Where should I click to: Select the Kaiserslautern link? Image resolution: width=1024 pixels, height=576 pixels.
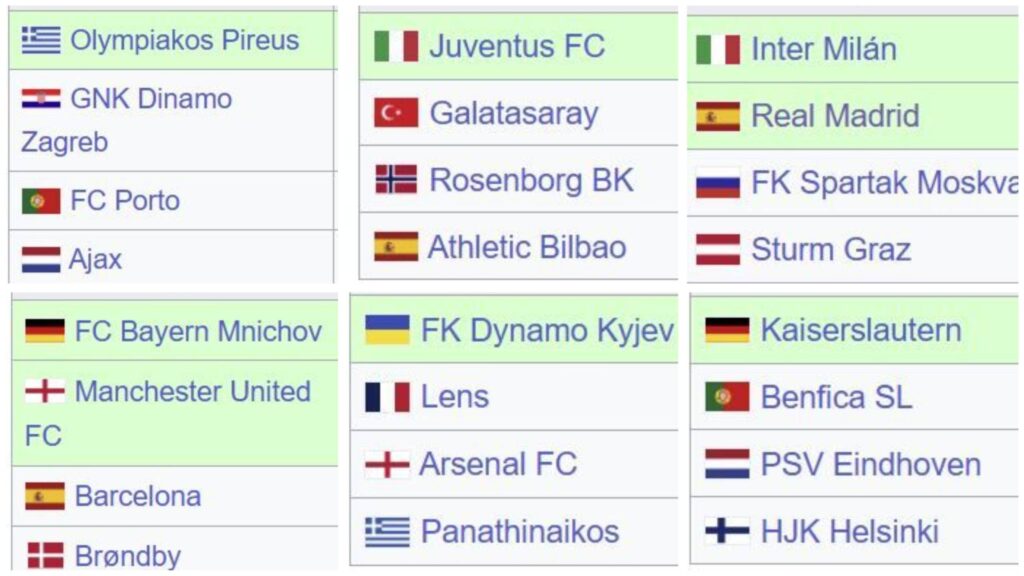861,330
